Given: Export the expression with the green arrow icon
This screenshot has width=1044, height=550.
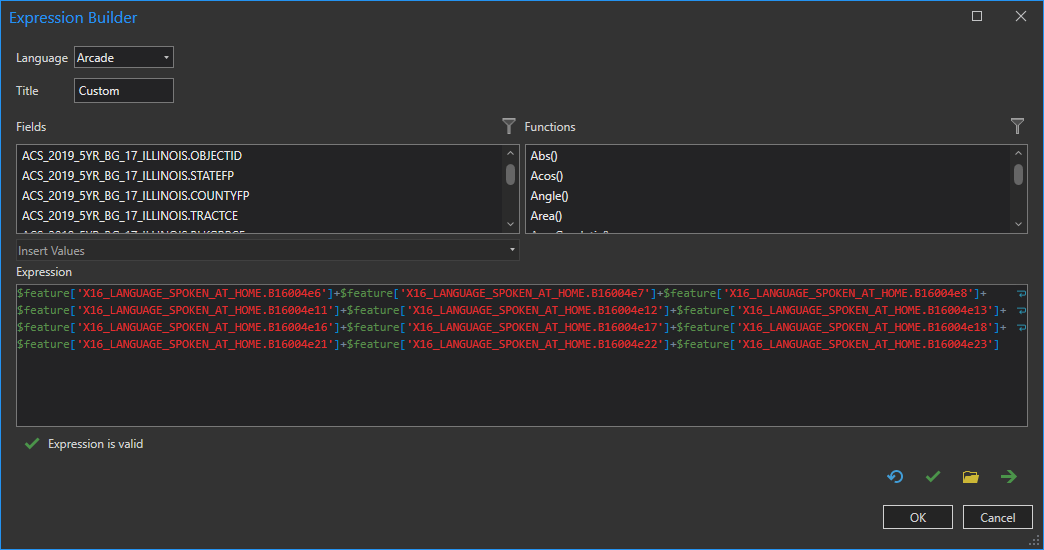Looking at the screenshot, I should [x=1009, y=477].
